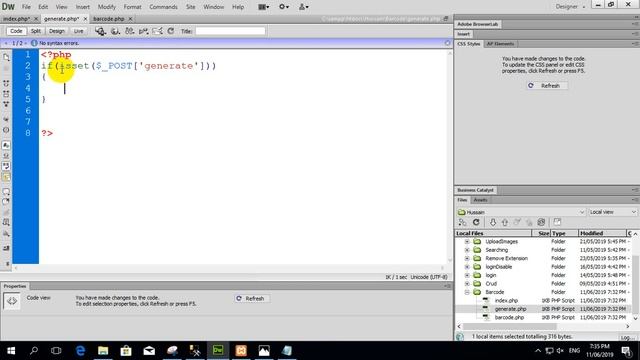Expand the Searching folder
Image resolution: width=640 pixels, height=360 pixels.
click(x=467, y=250)
